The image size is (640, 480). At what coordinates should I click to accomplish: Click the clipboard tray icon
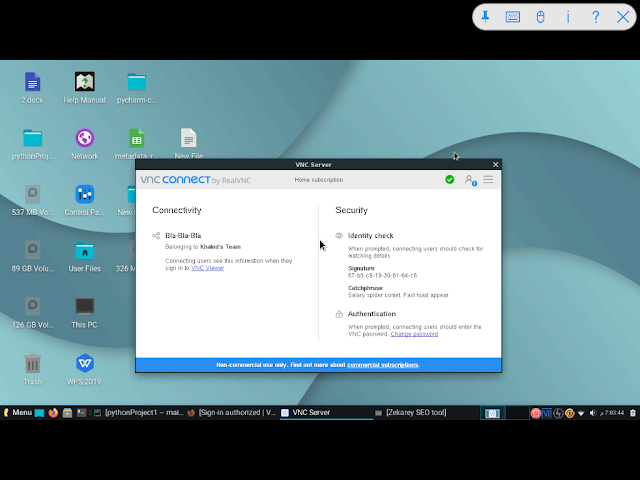[633, 413]
